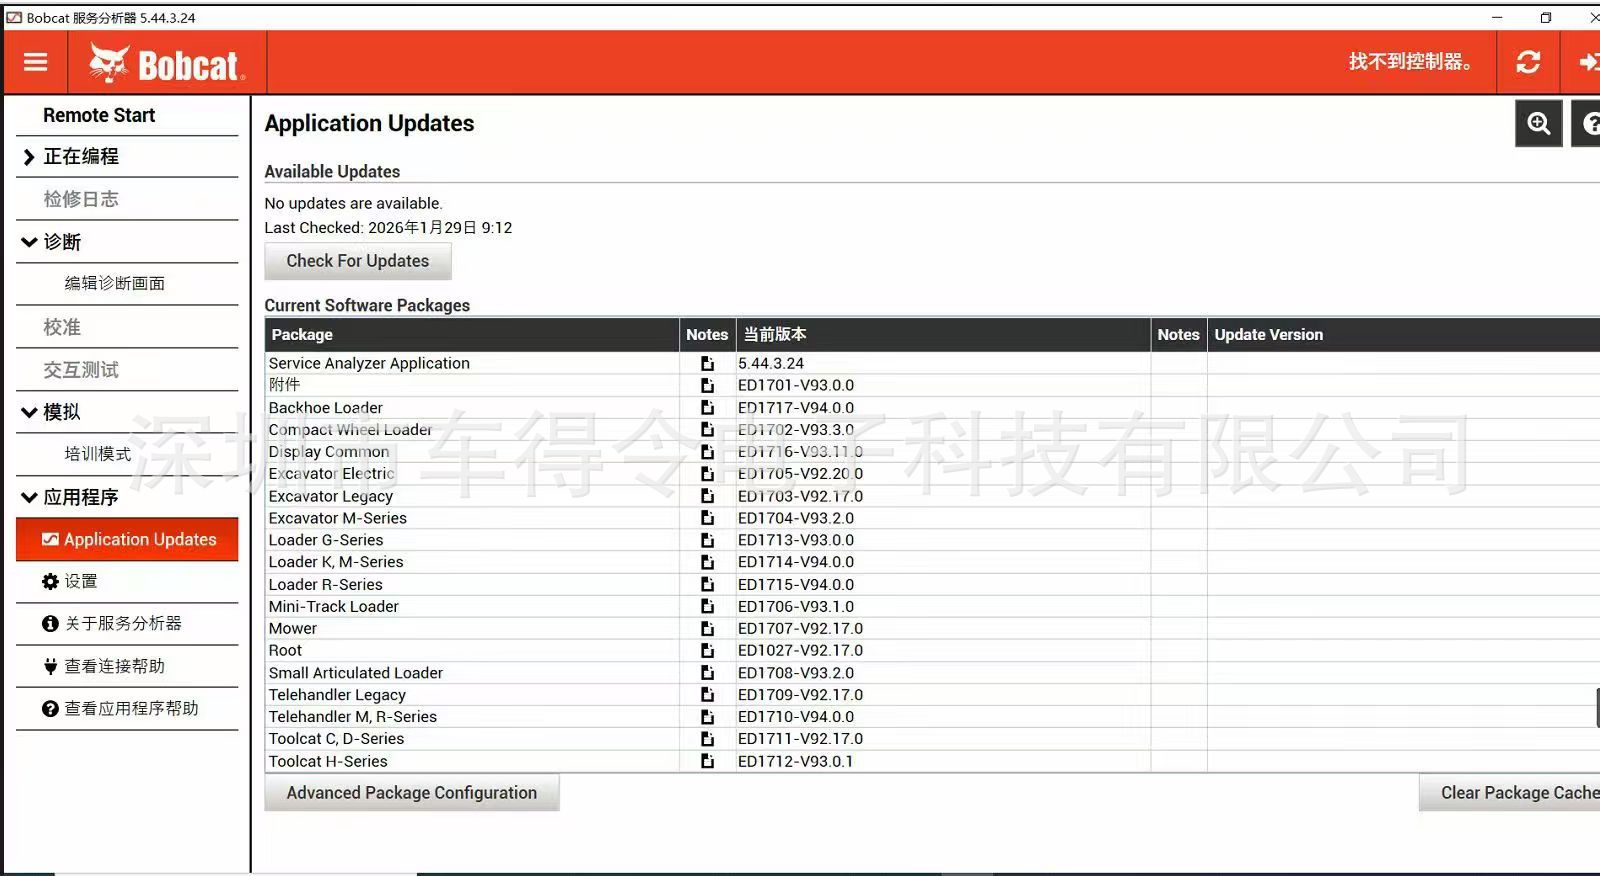
Task: Refresh the controller connection
Action: [1528, 62]
